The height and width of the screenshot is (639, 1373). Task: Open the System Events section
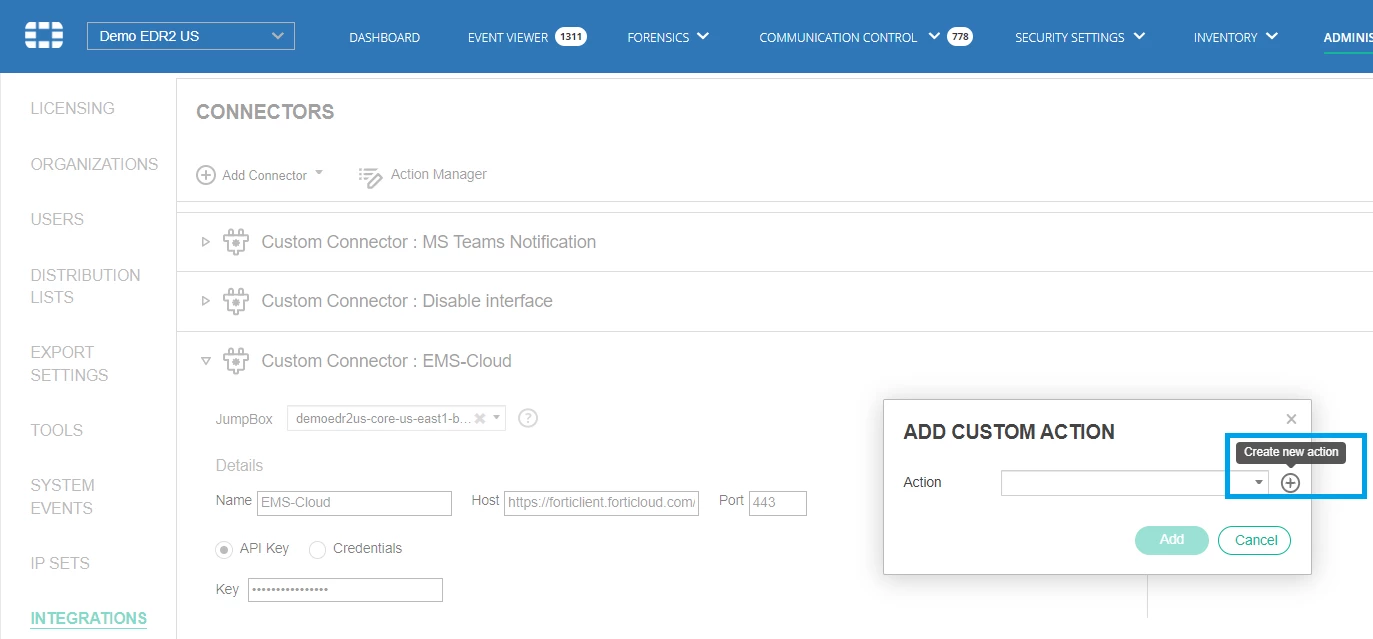pyautogui.click(x=62, y=496)
